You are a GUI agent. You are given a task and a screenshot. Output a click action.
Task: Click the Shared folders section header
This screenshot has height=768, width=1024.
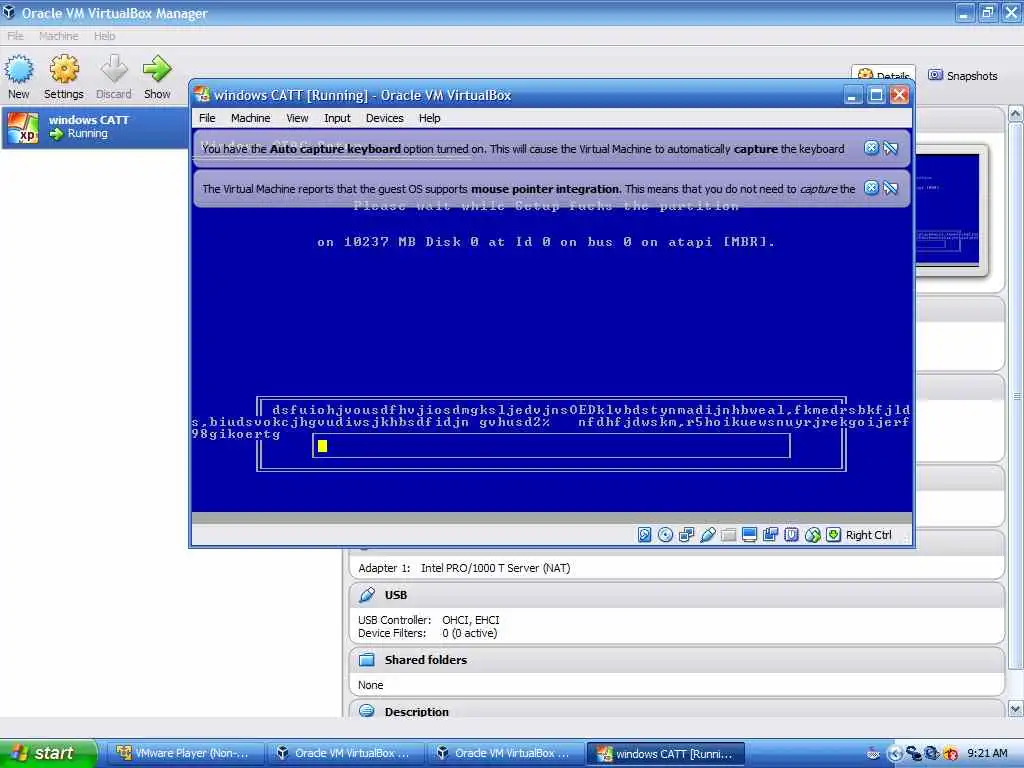pyautogui.click(x=677, y=660)
